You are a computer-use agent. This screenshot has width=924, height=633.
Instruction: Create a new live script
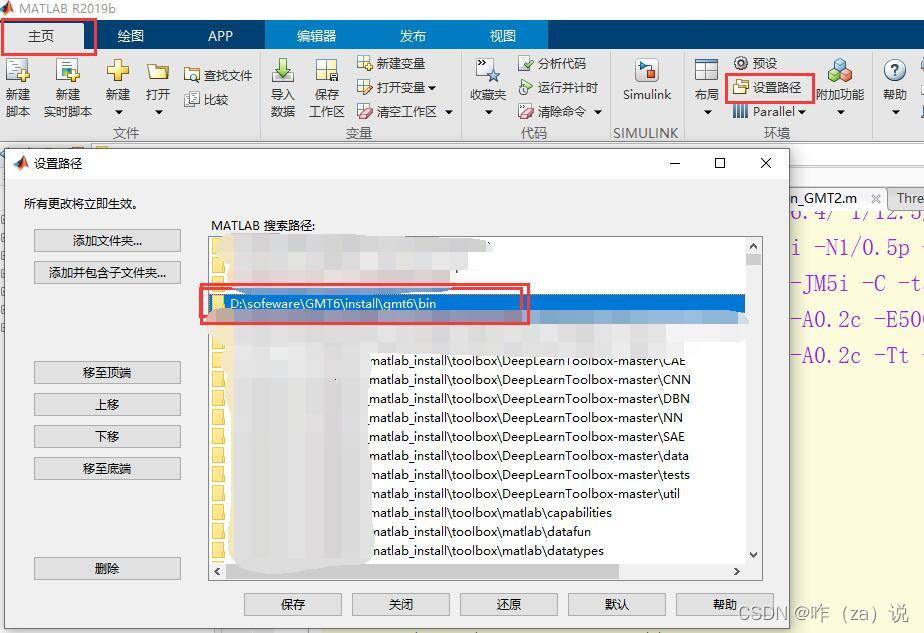click(66, 87)
